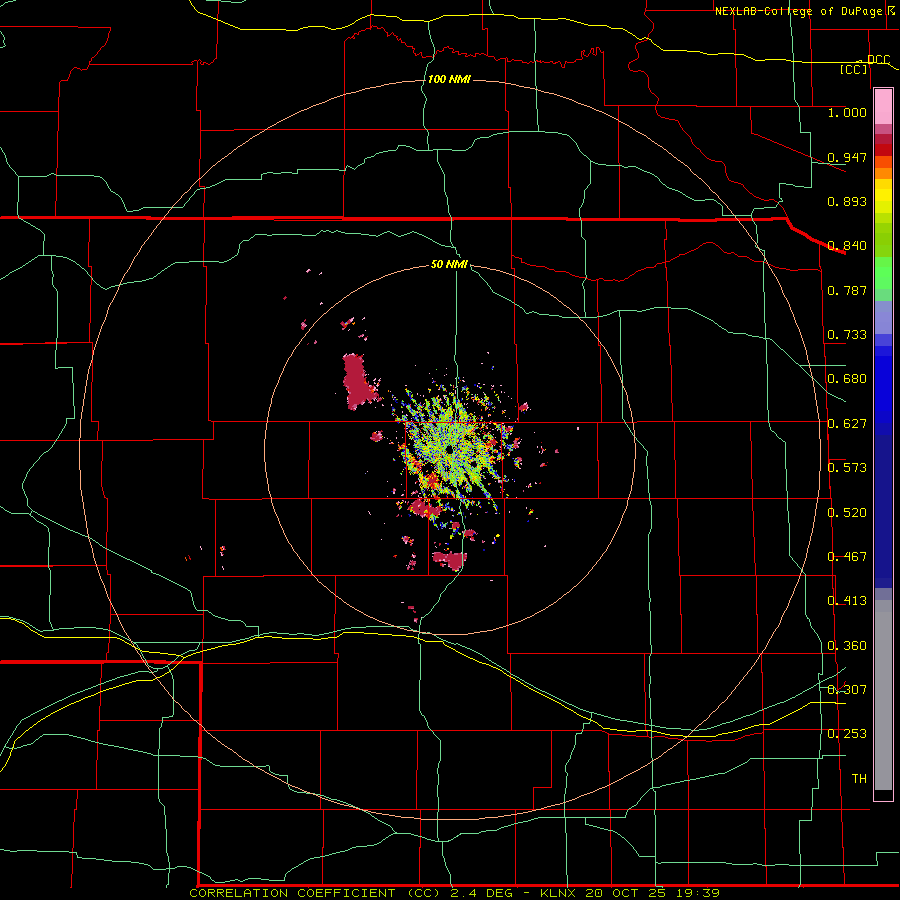The image size is (900, 900).
Task: Click the 0.947 legend value
Action: pos(847,157)
